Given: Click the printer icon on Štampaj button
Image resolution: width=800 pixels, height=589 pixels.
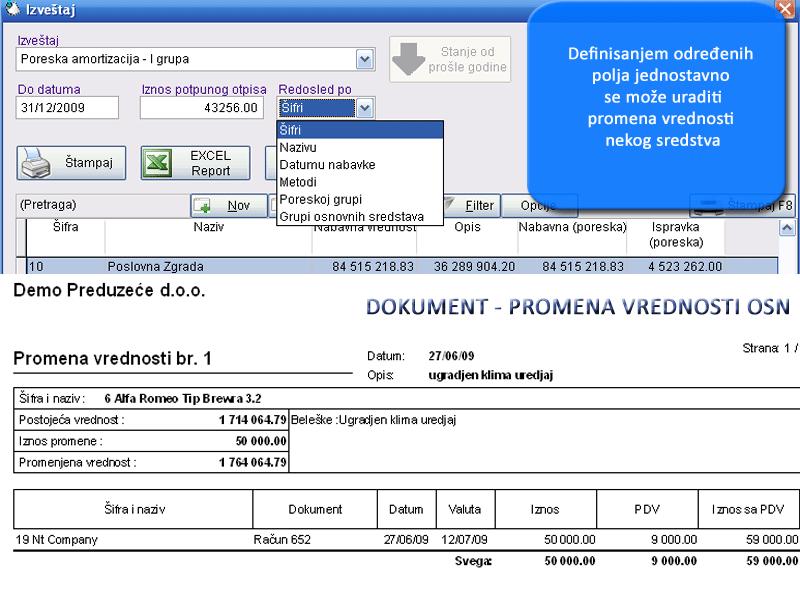Looking at the screenshot, I should (36, 162).
